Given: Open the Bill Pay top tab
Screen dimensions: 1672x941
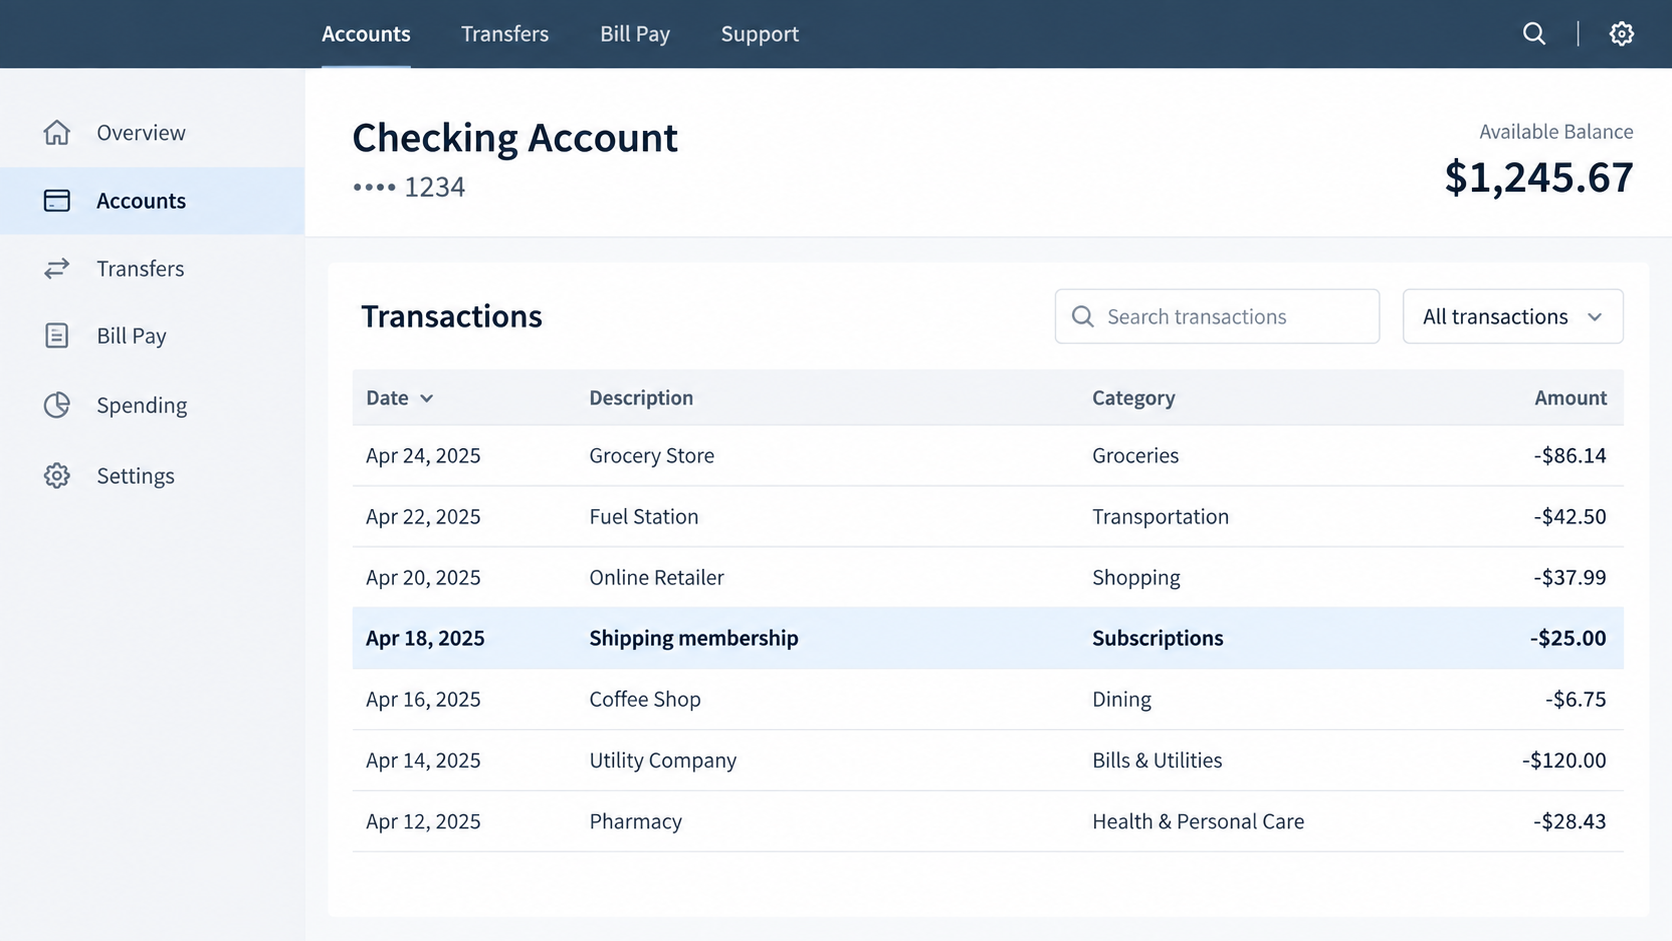Looking at the screenshot, I should pyautogui.click(x=635, y=34).
